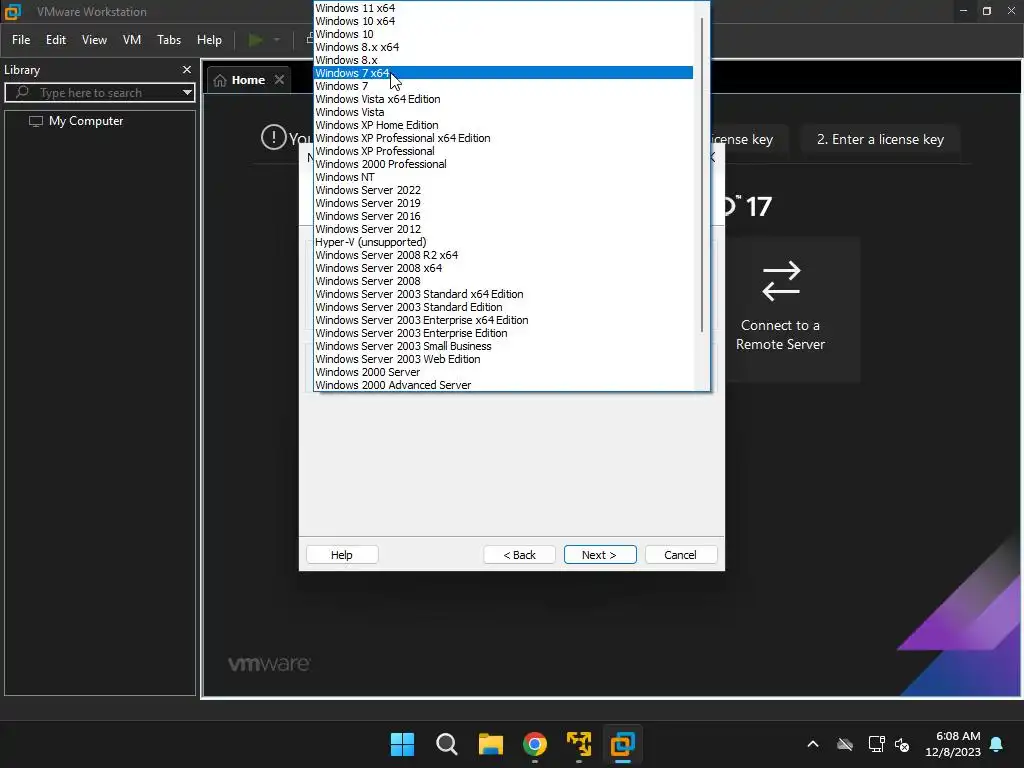Pick Windows Server 2003 Enterprise x64 Edition
Screen dimensions: 1024x768
point(503,320)
